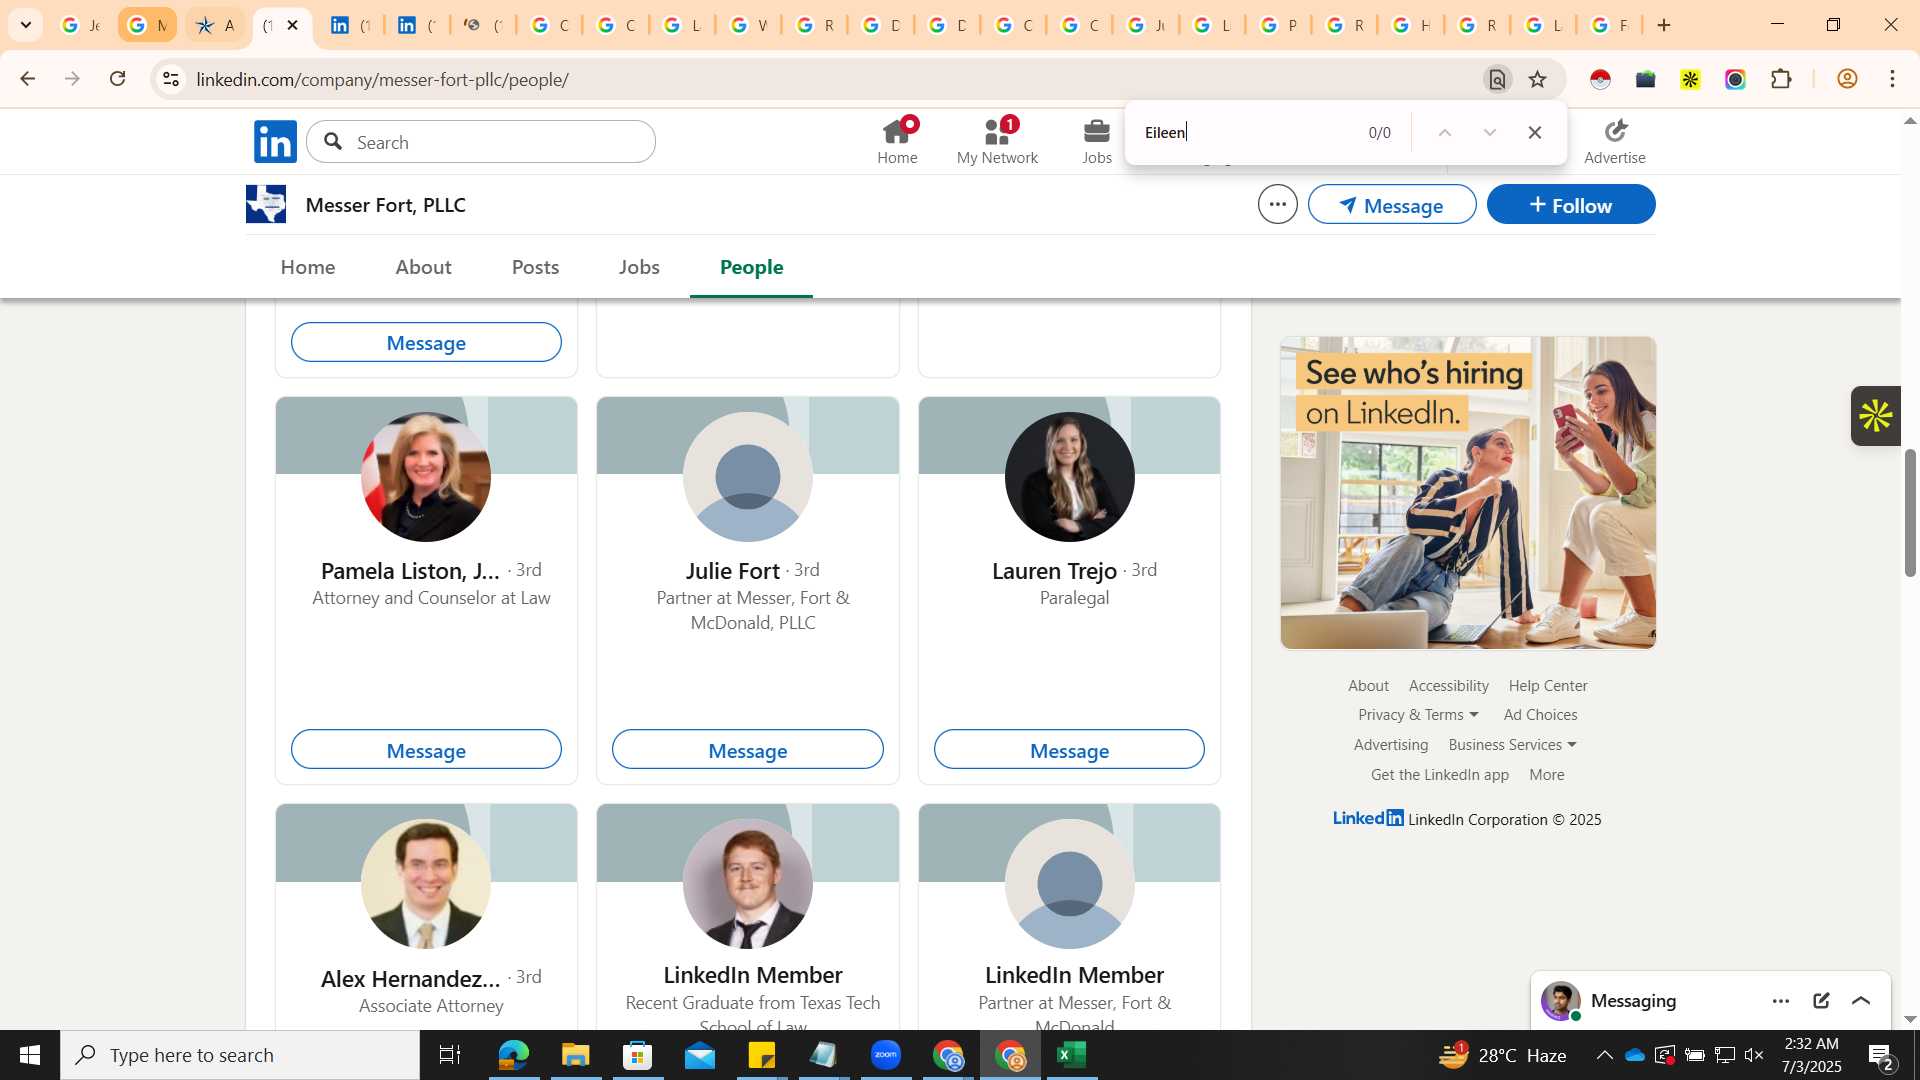Open Chrome three-dot menu
Image resolution: width=1920 pixels, height=1080 pixels.
pyautogui.click(x=1893, y=79)
